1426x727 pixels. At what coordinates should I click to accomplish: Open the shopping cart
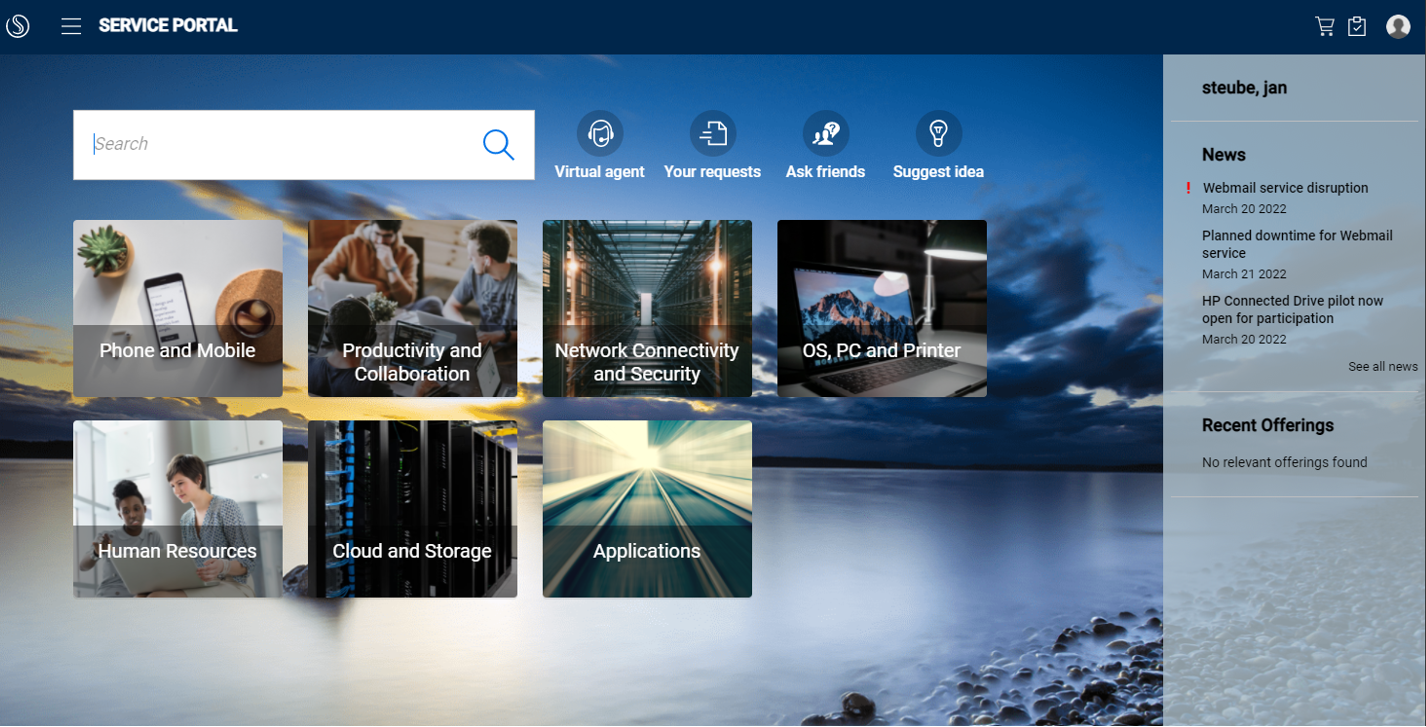point(1324,26)
